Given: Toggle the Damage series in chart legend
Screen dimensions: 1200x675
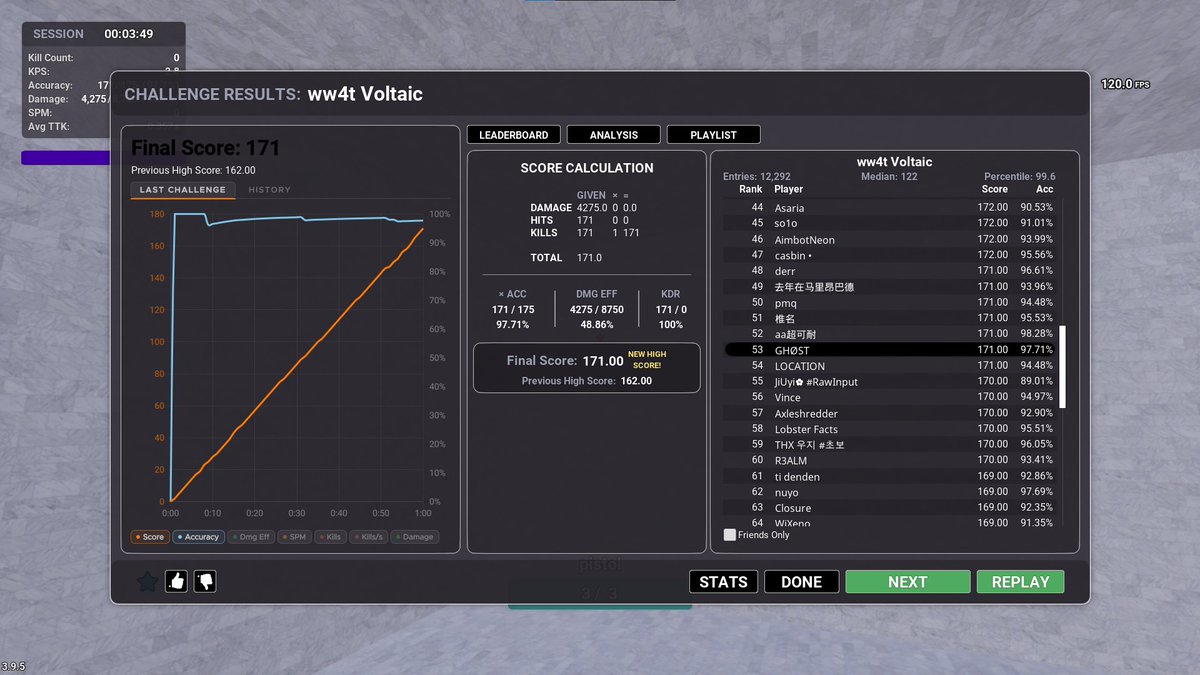Looking at the screenshot, I should (415, 537).
